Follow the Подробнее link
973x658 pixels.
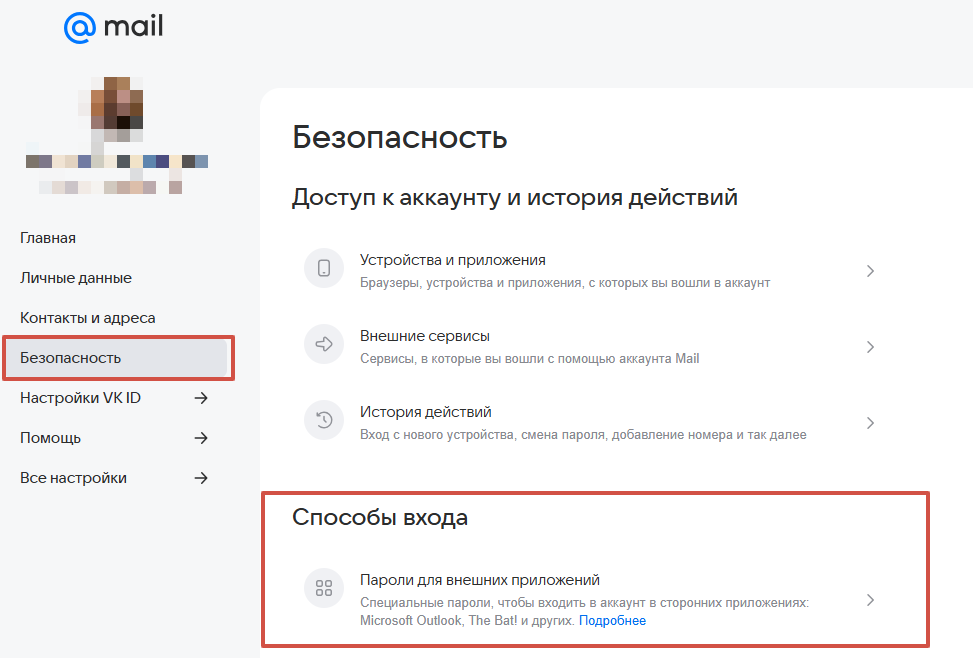point(612,621)
